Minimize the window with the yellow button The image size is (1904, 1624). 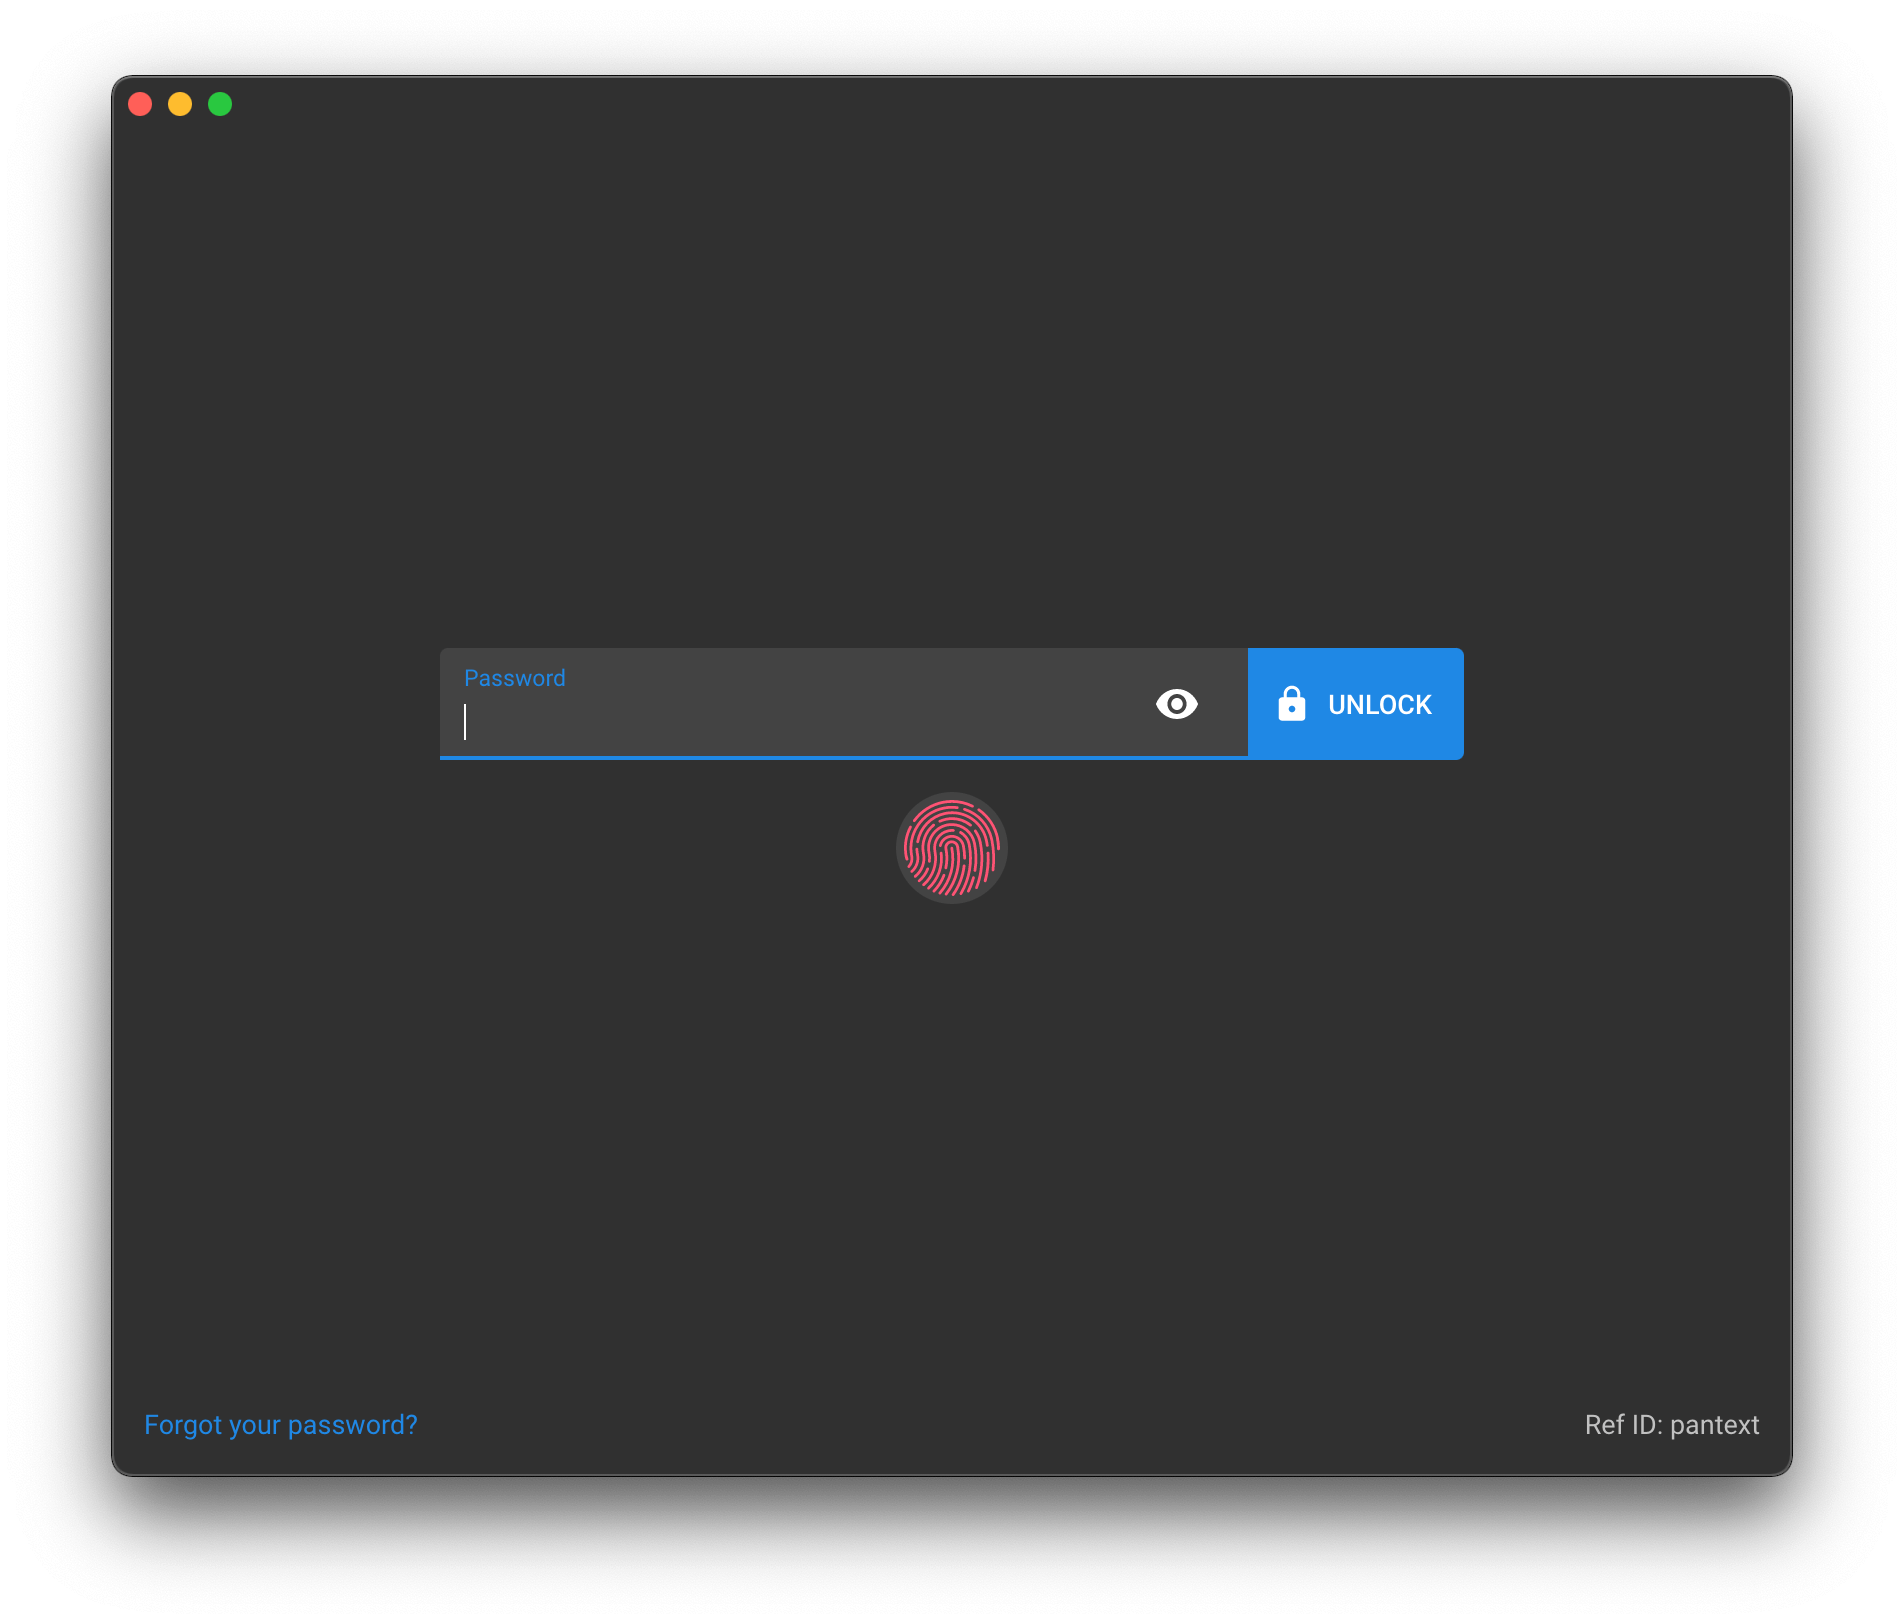coord(180,104)
